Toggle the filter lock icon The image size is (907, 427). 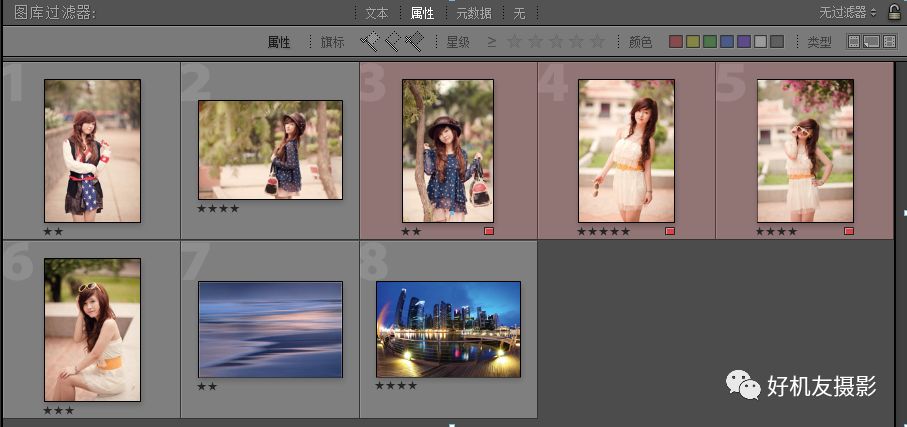point(894,12)
